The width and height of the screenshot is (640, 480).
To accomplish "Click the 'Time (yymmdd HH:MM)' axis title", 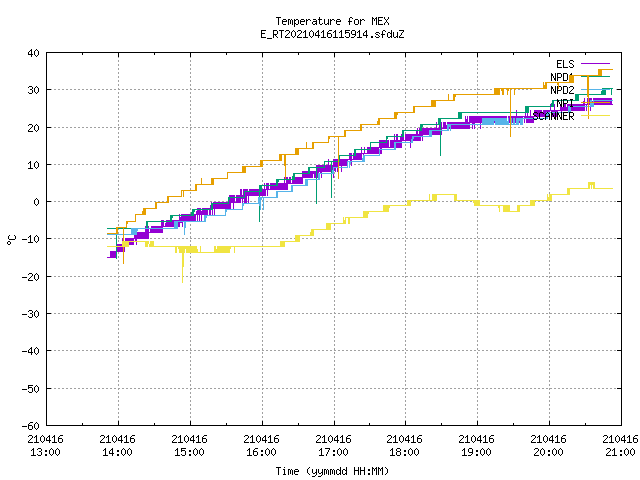I will click(332, 471).
